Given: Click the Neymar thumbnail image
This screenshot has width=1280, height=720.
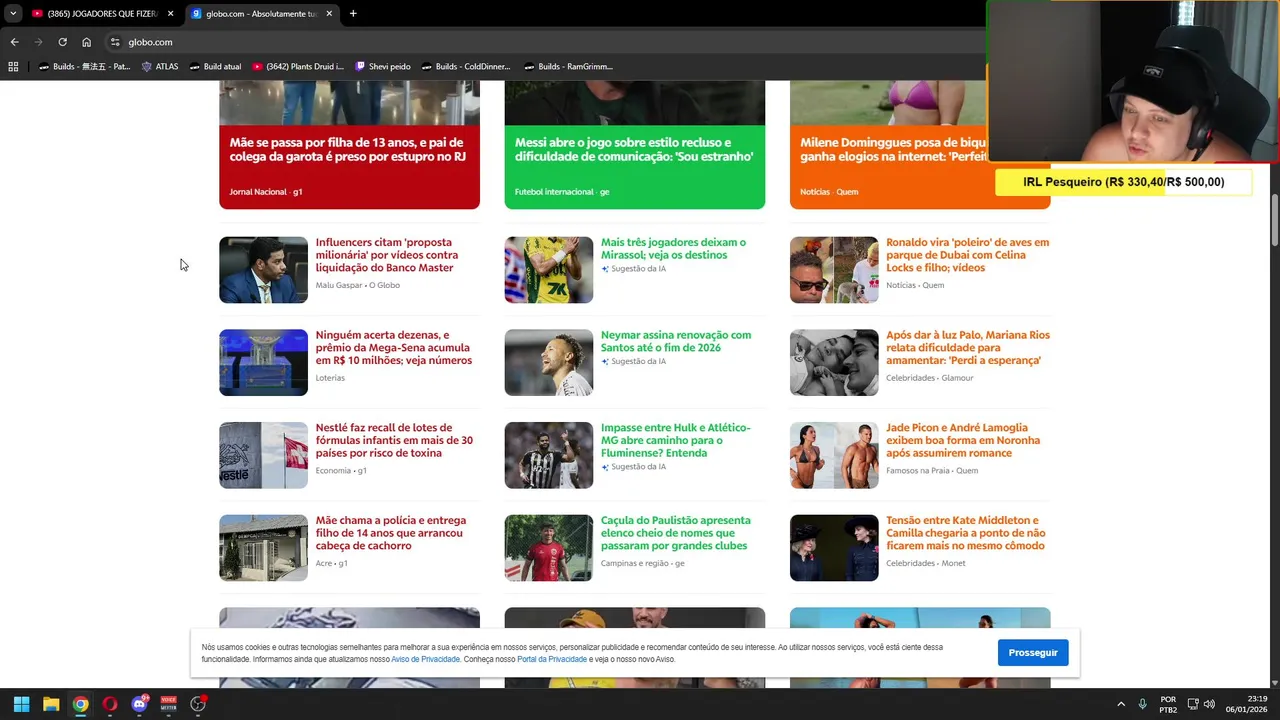Looking at the screenshot, I should pyautogui.click(x=549, y=362).
